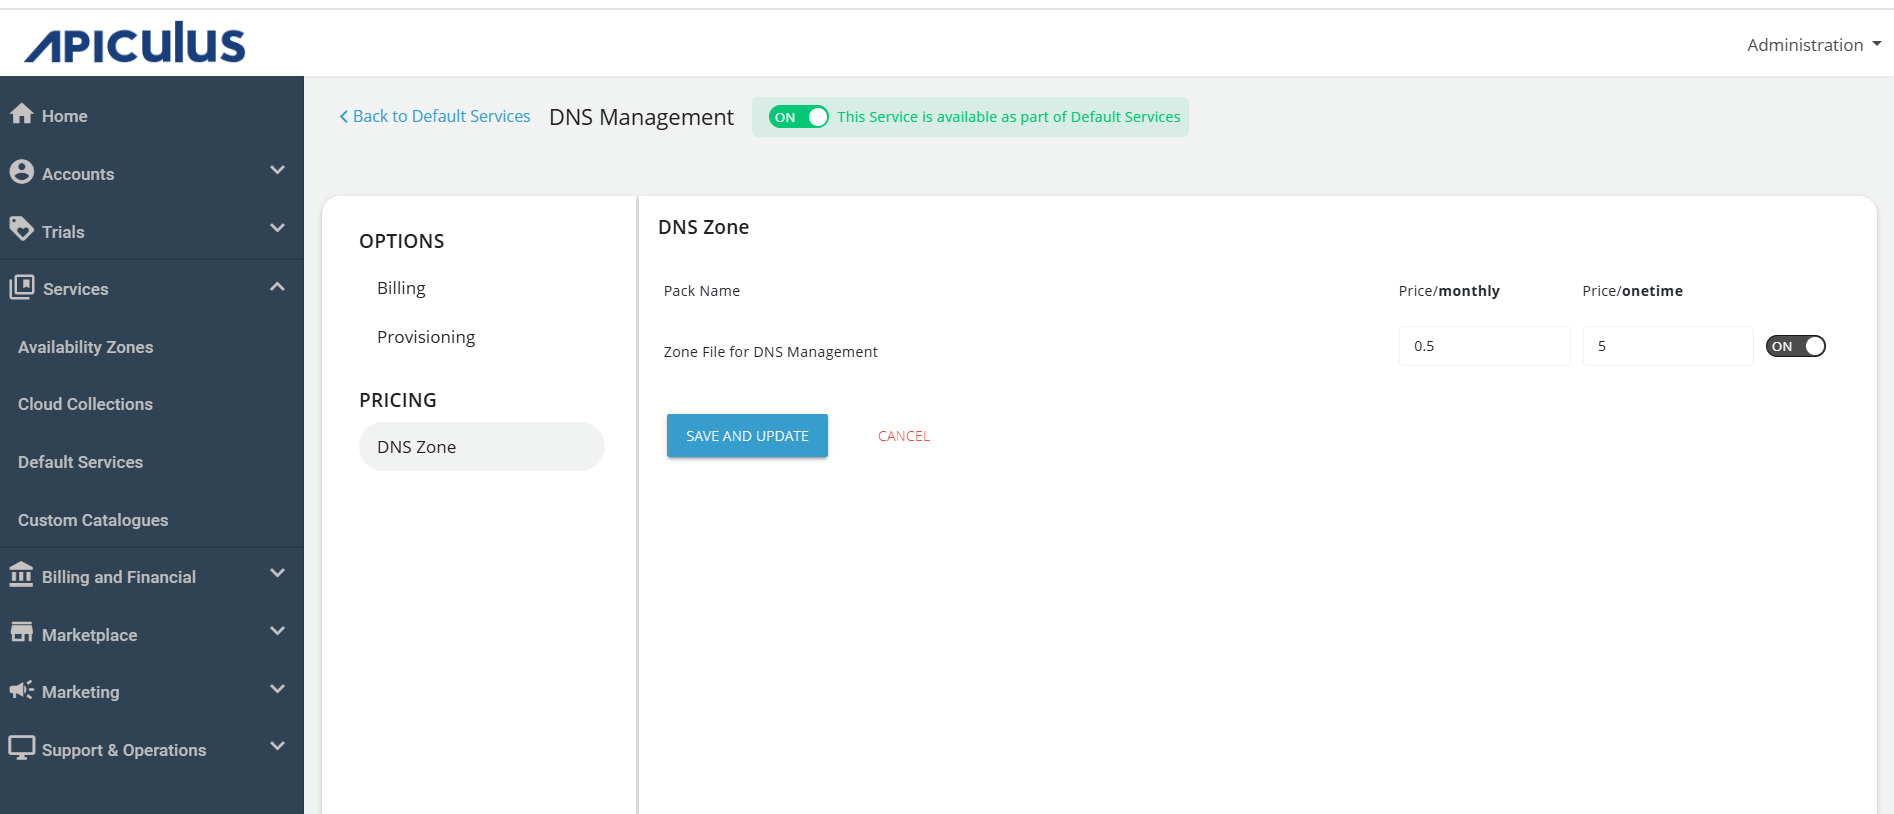Select the Billing option
Image resolution: width=1894 pixels, height=814 pixels.
pos(401,288)
